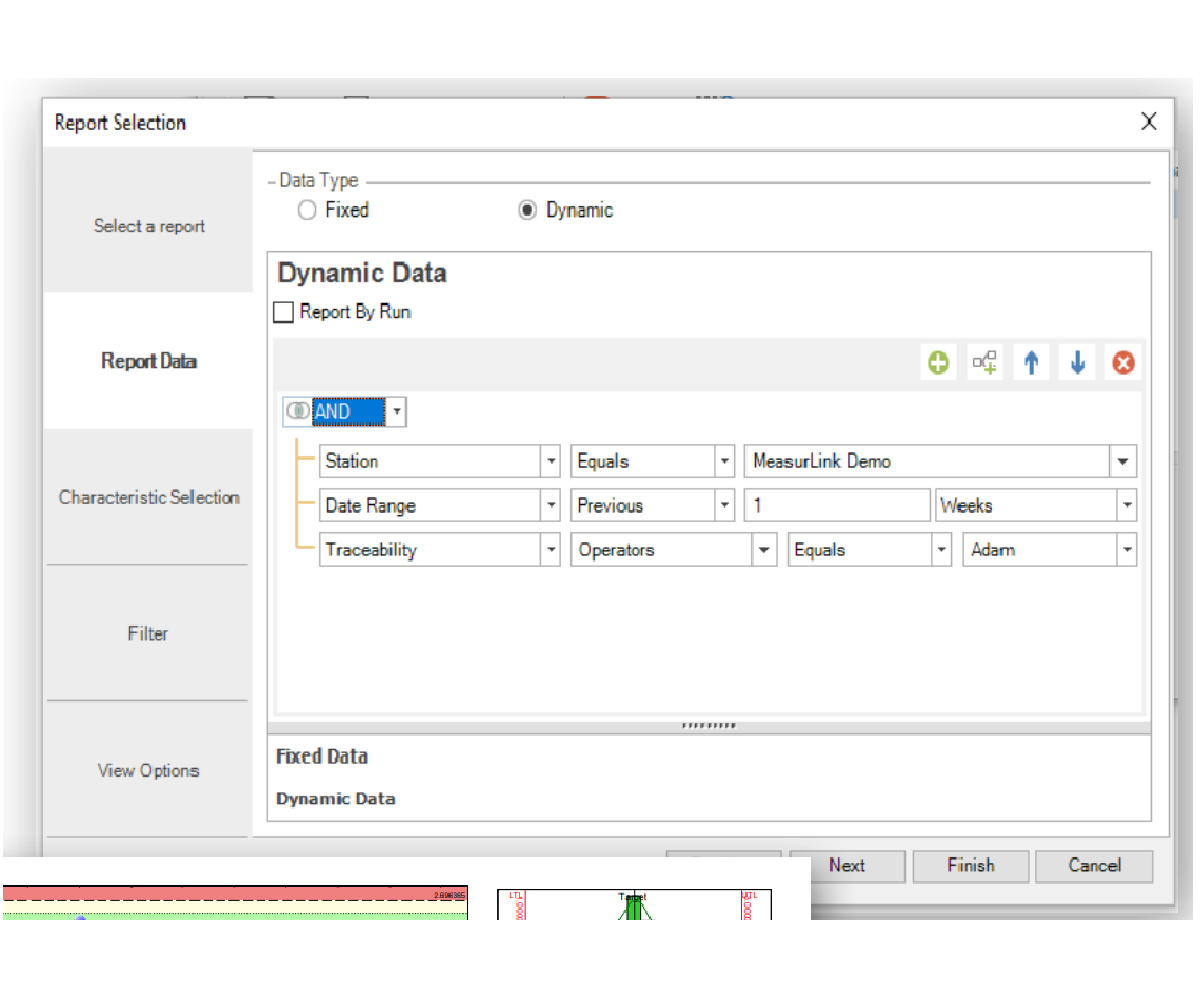Click the green add condition icon
The image size is (1200, 1000).
(938, 362)
